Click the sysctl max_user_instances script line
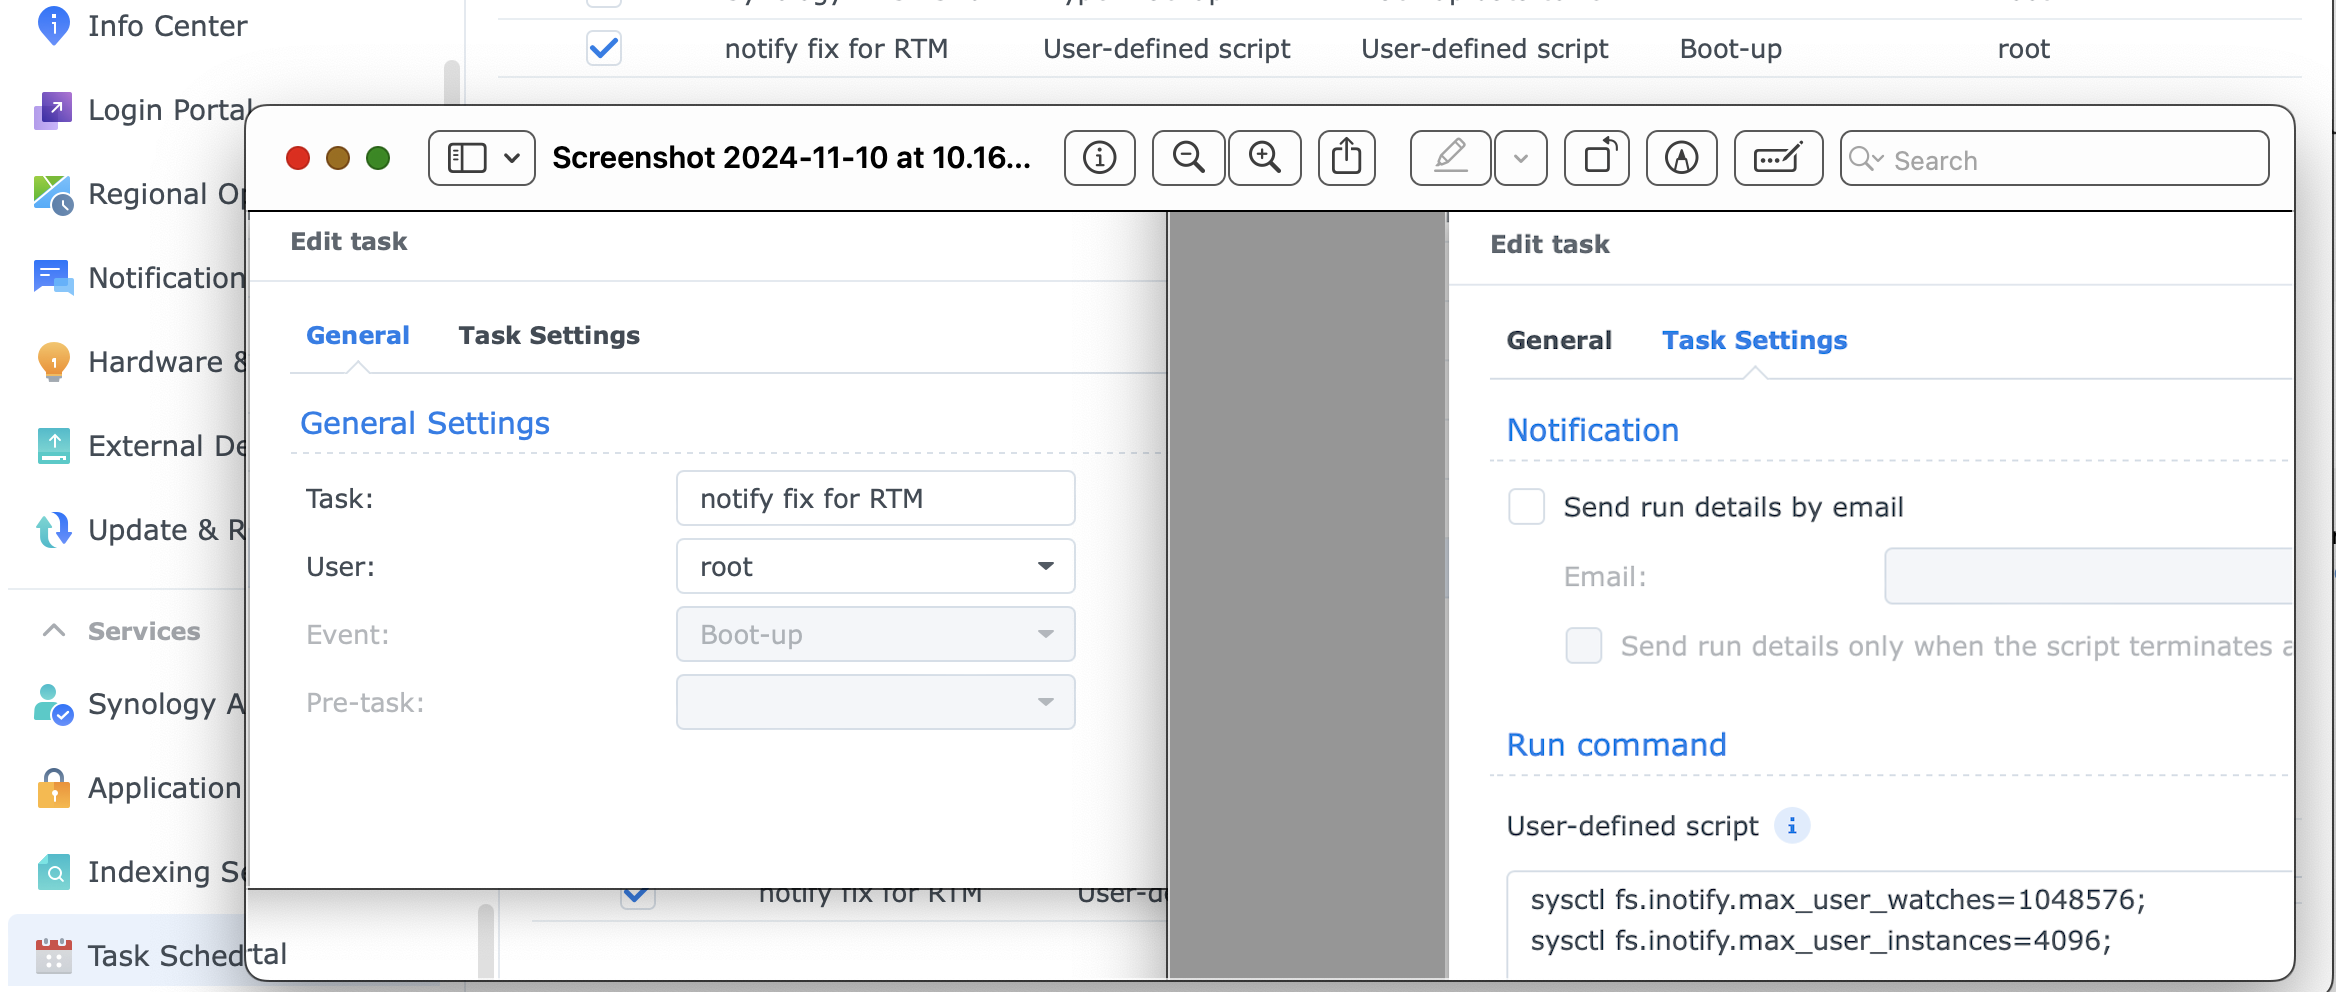The image size is (2336, 992). [1821, 941]
